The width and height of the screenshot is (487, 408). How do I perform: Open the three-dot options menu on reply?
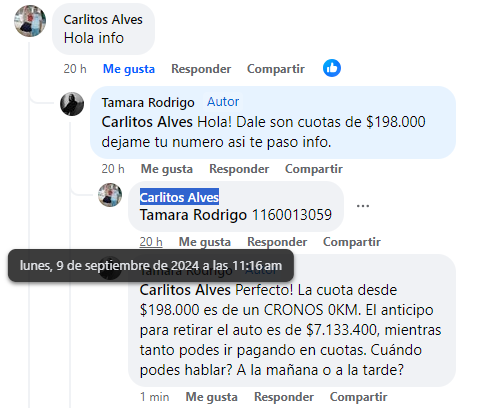coord(363,206)
